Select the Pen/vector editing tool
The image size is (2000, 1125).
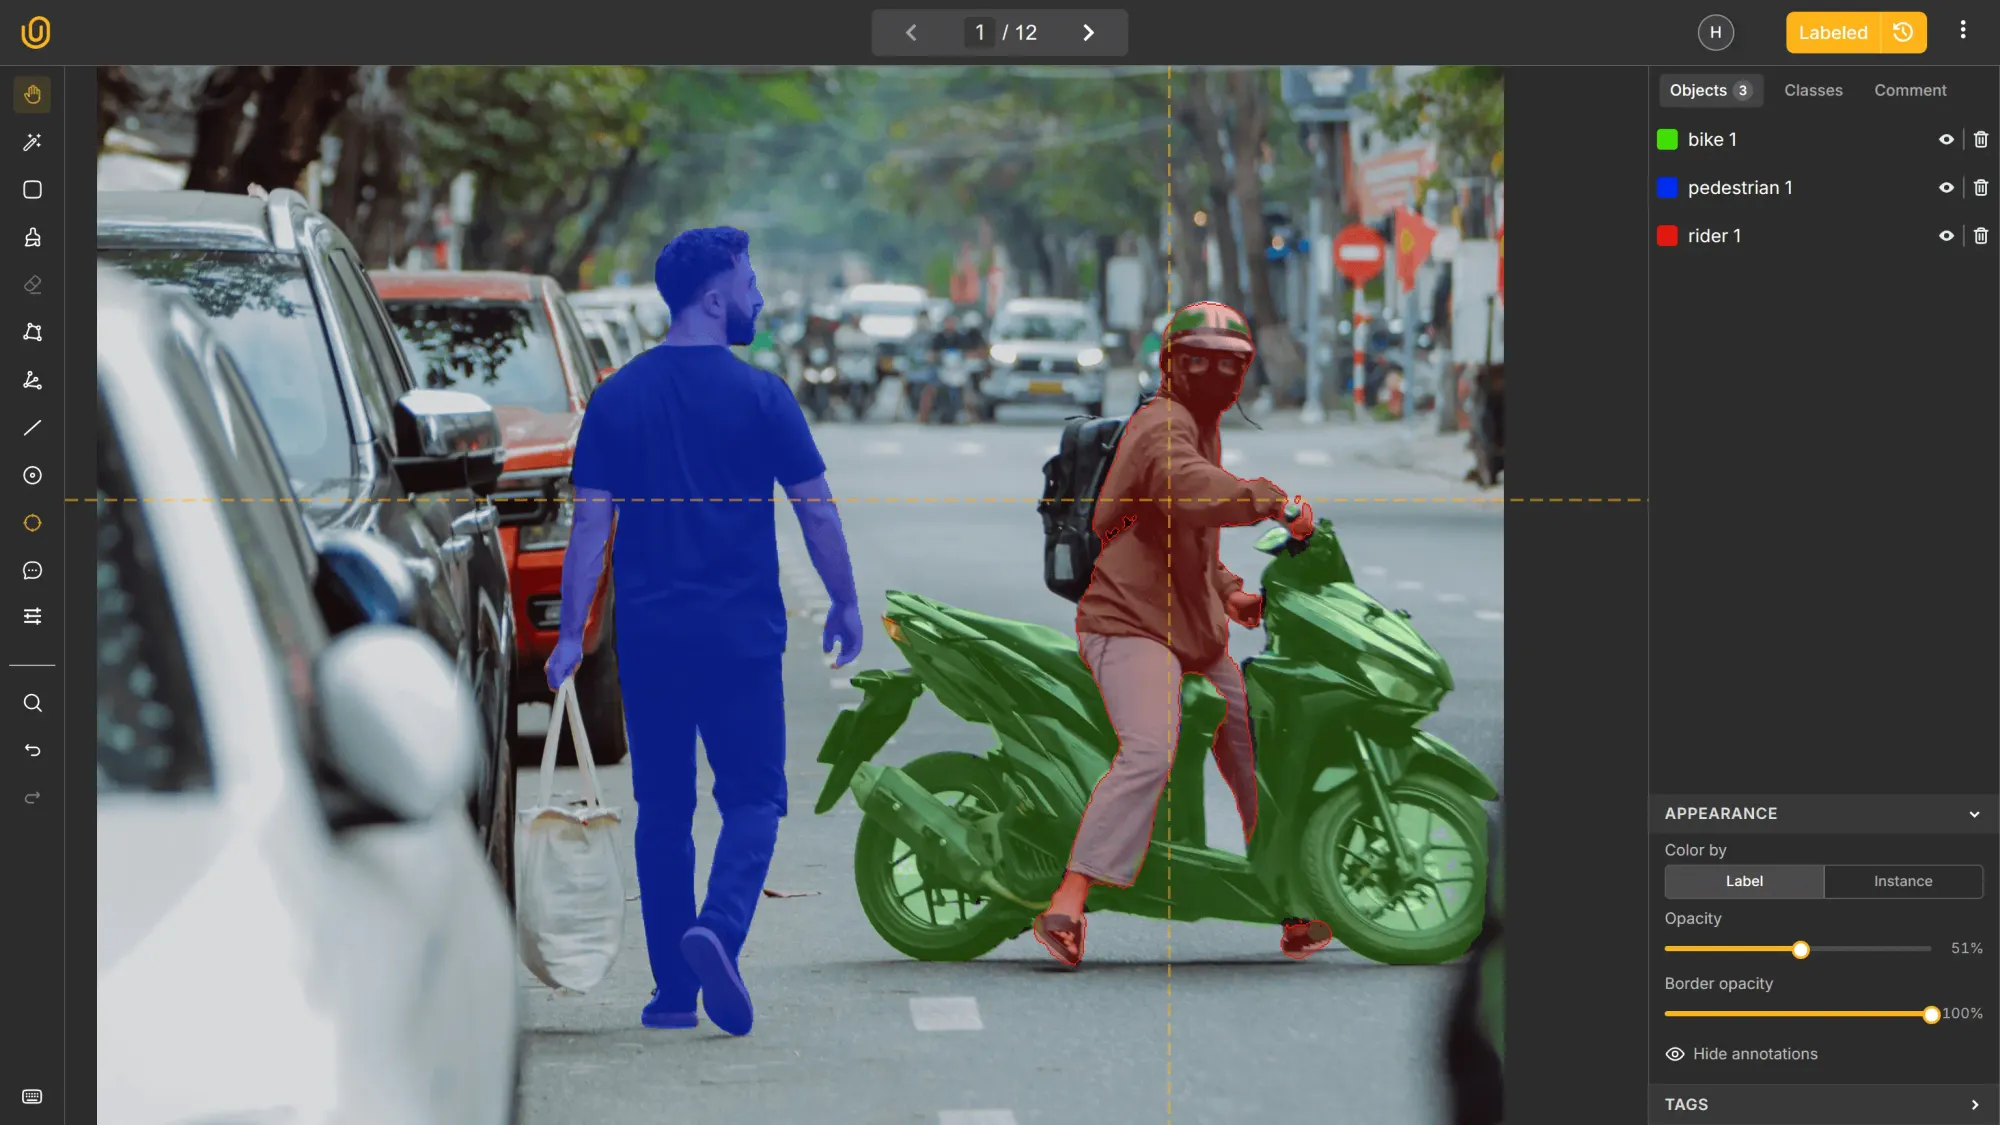click(x=32, y=380)
